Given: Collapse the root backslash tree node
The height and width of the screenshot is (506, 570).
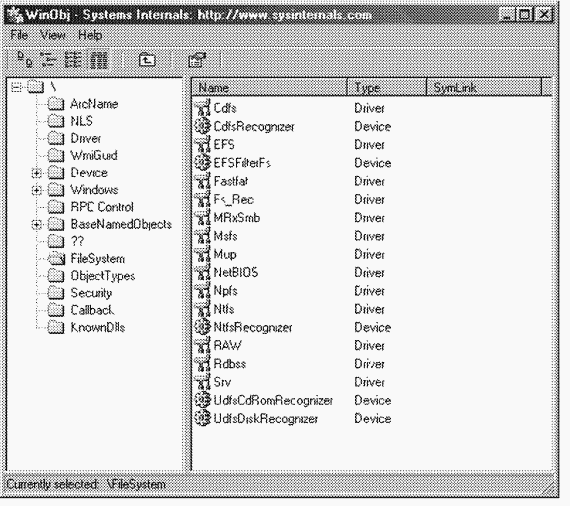Looking at the screenshot, I should [x=16, y=87].
